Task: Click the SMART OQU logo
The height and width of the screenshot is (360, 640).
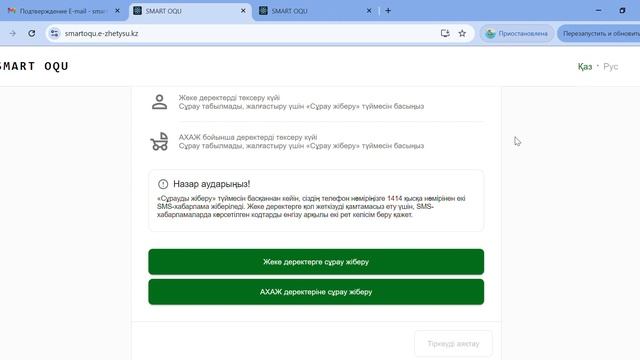Action: [x=34, y=66]
